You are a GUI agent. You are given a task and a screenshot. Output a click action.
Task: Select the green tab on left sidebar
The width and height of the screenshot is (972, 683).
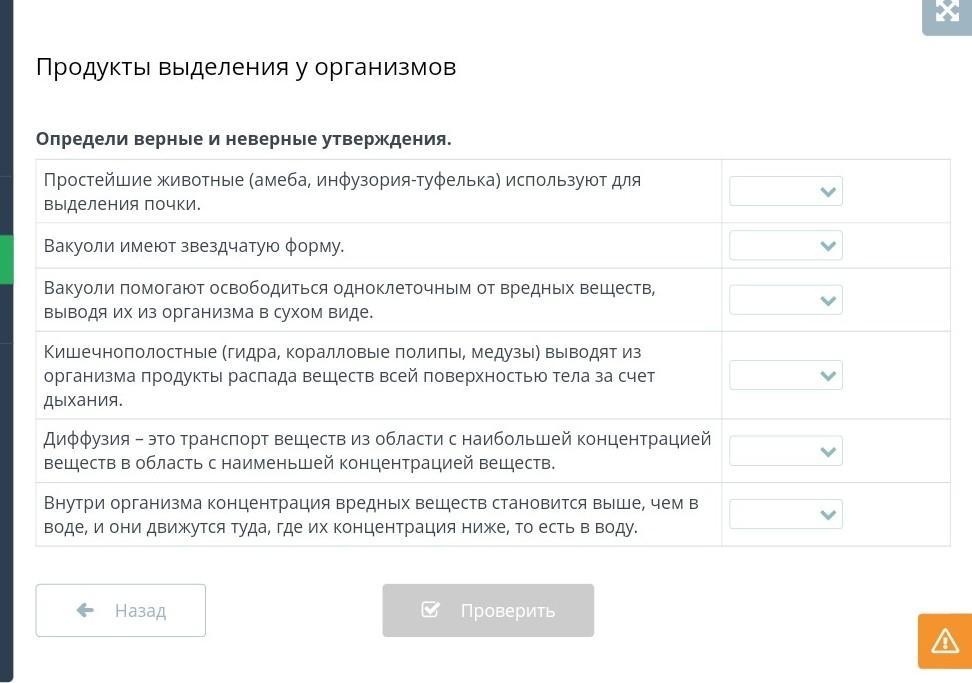click(x=6, y=260)
